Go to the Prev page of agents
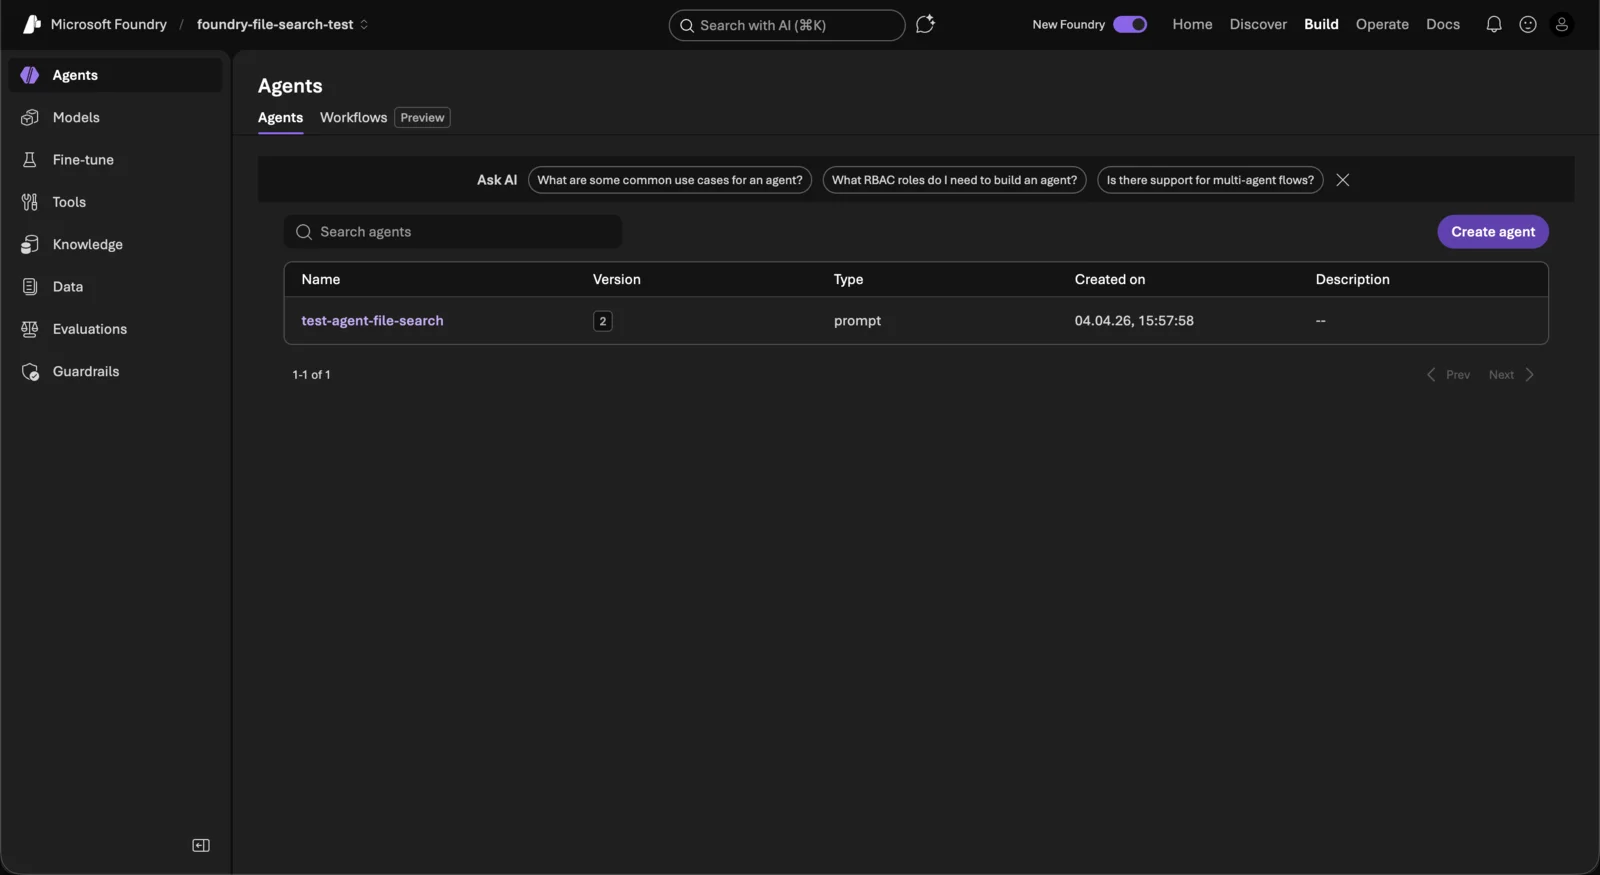The height and width of the screenshot is (875, 1600). (x=1448, y=375)
